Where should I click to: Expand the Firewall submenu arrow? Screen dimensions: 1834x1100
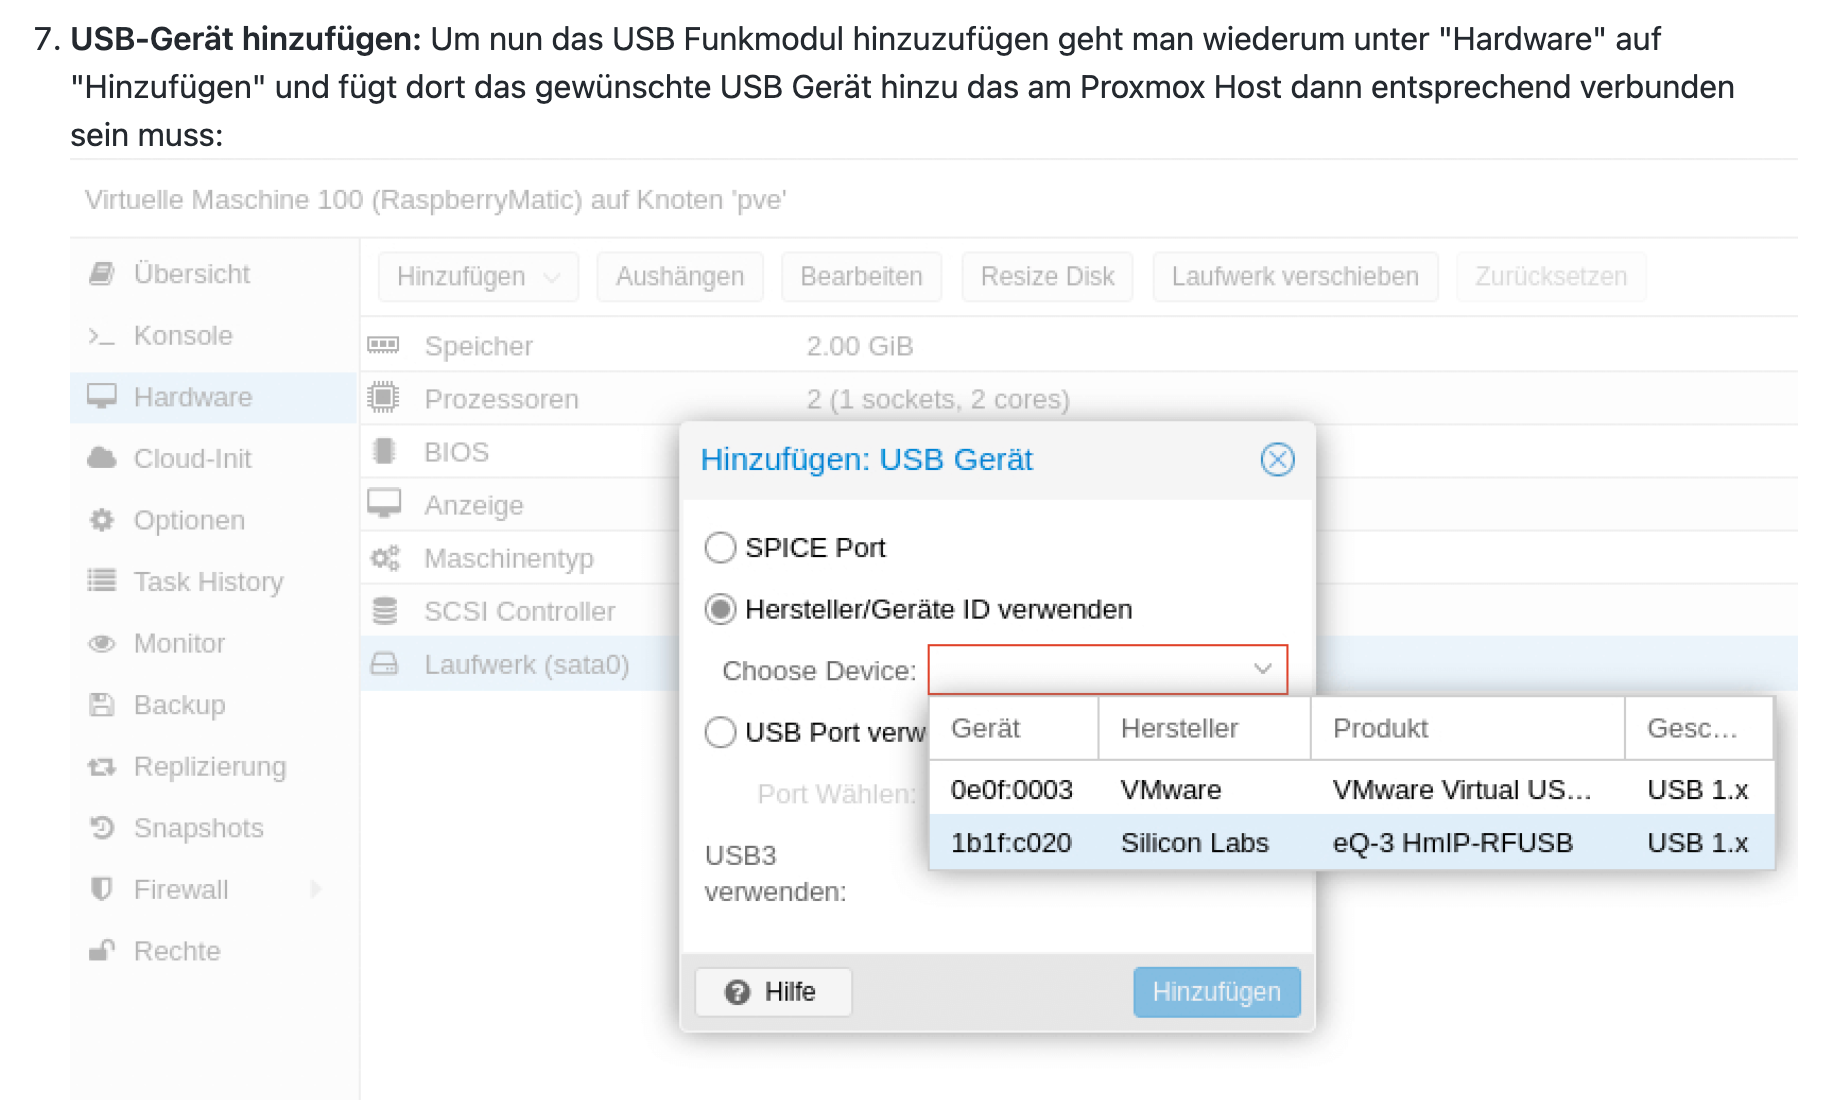[316, 889]
